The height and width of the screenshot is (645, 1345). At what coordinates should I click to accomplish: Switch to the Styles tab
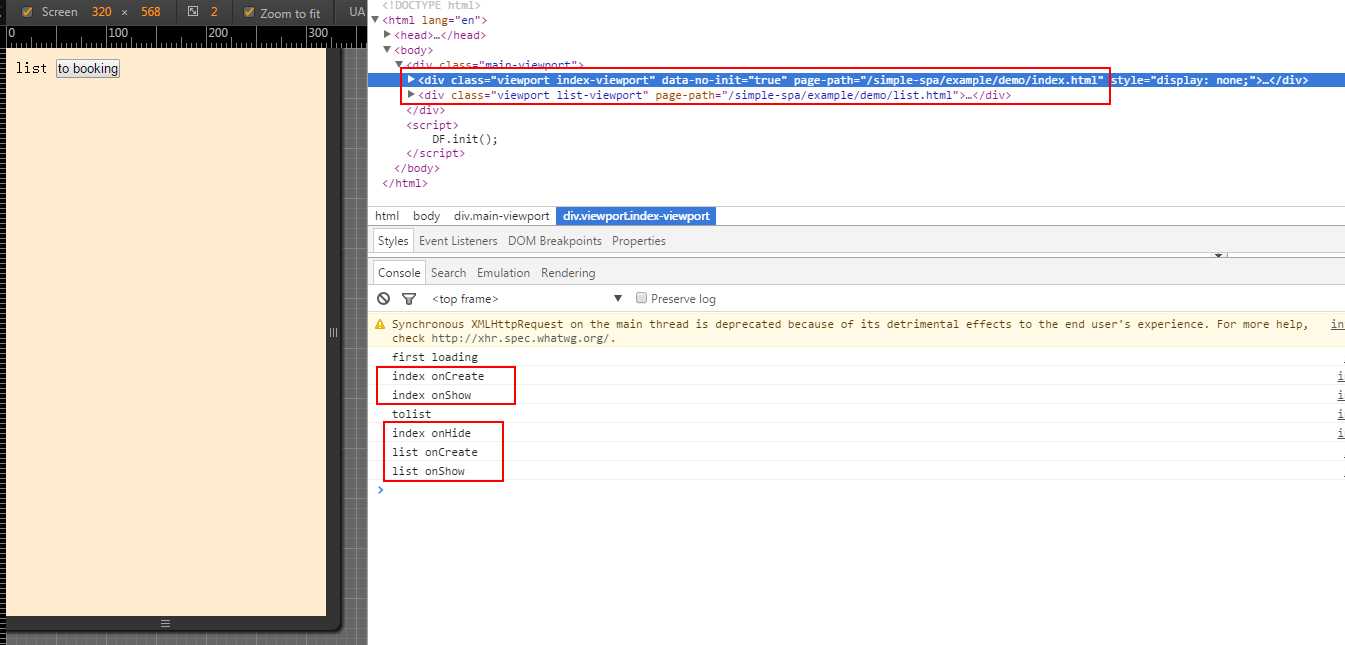click(393, 241)
